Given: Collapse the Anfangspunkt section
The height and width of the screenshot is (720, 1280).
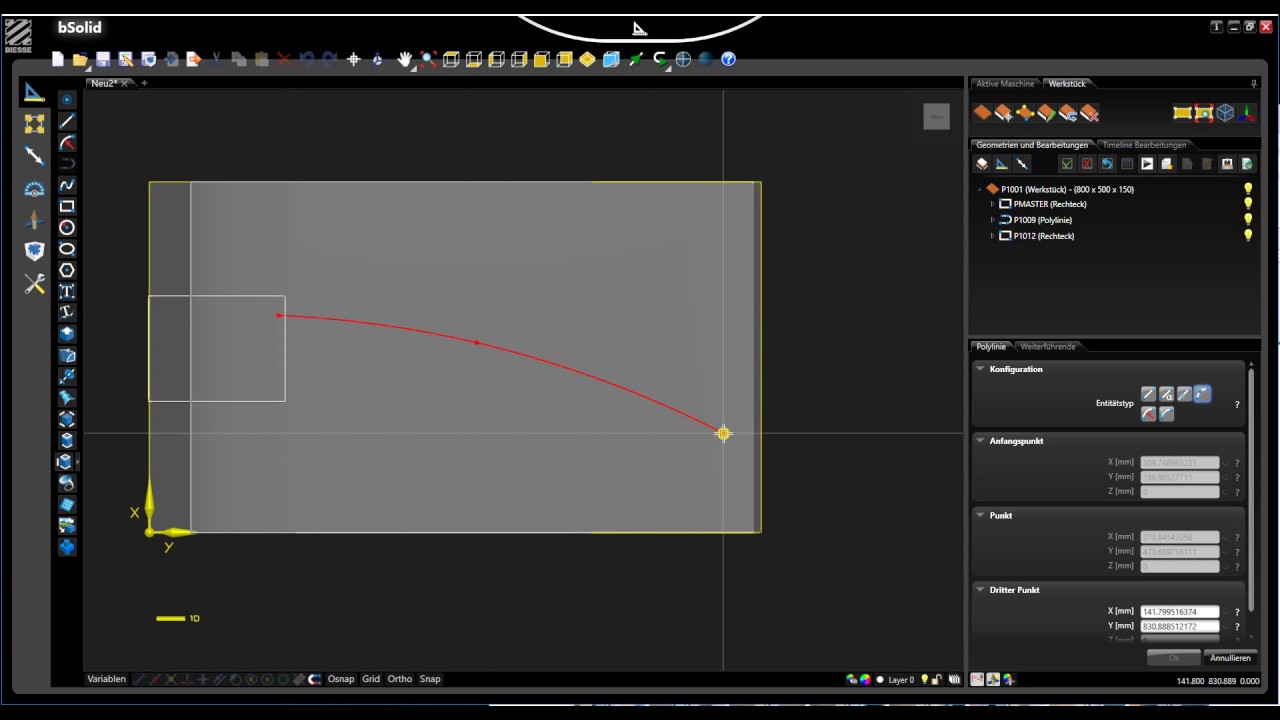Looking at the screenshot, I should (x=980, y=441).
